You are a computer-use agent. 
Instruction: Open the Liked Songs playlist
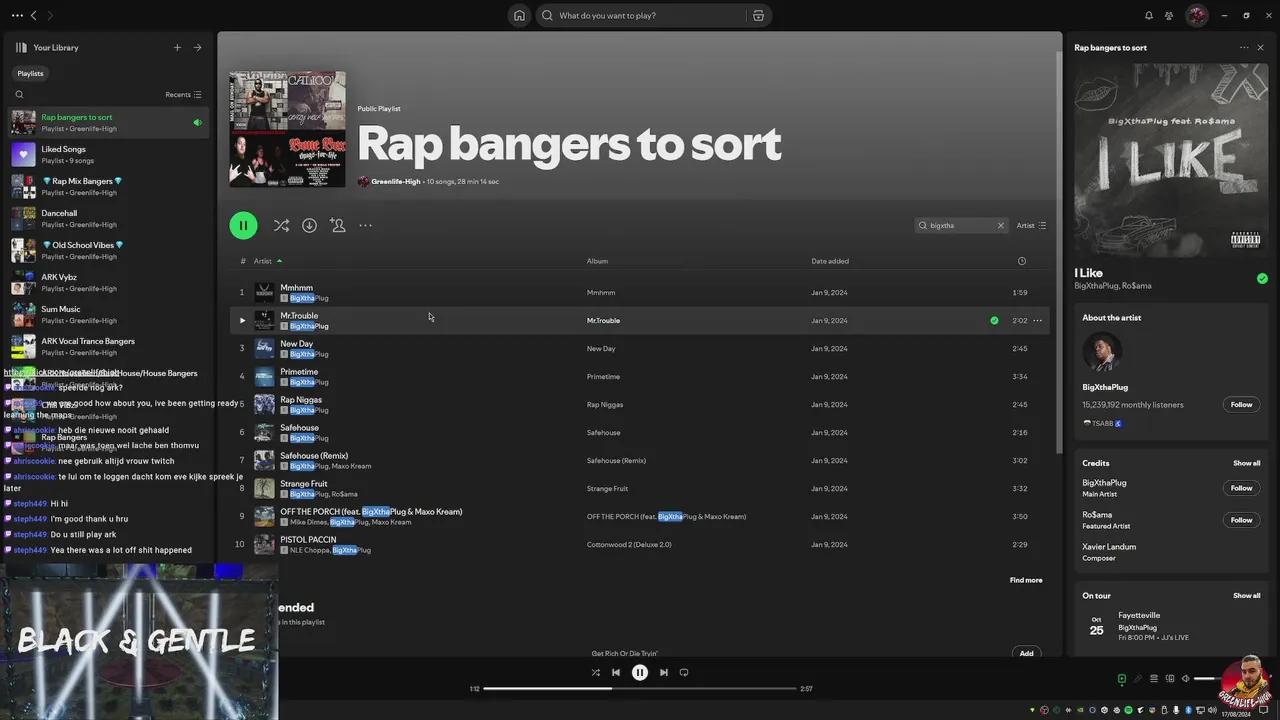108,154
